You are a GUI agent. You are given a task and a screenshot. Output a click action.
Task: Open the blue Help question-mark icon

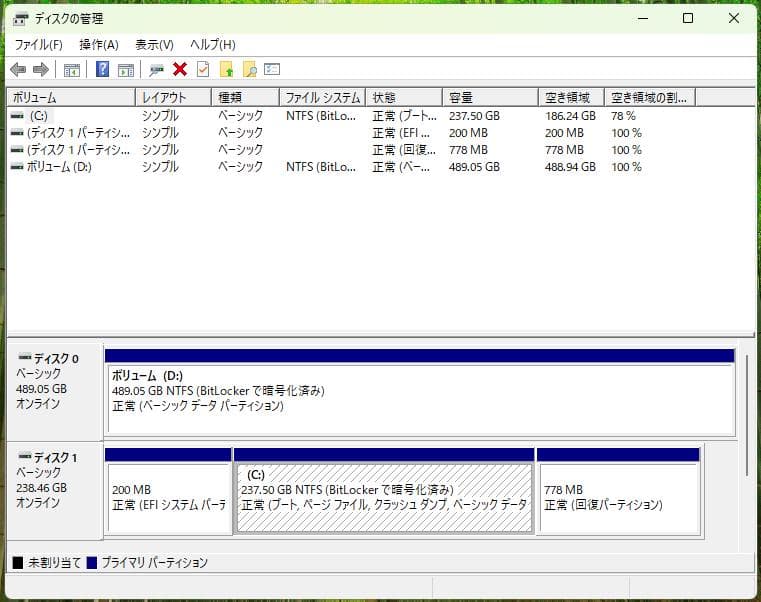point(102,69)
